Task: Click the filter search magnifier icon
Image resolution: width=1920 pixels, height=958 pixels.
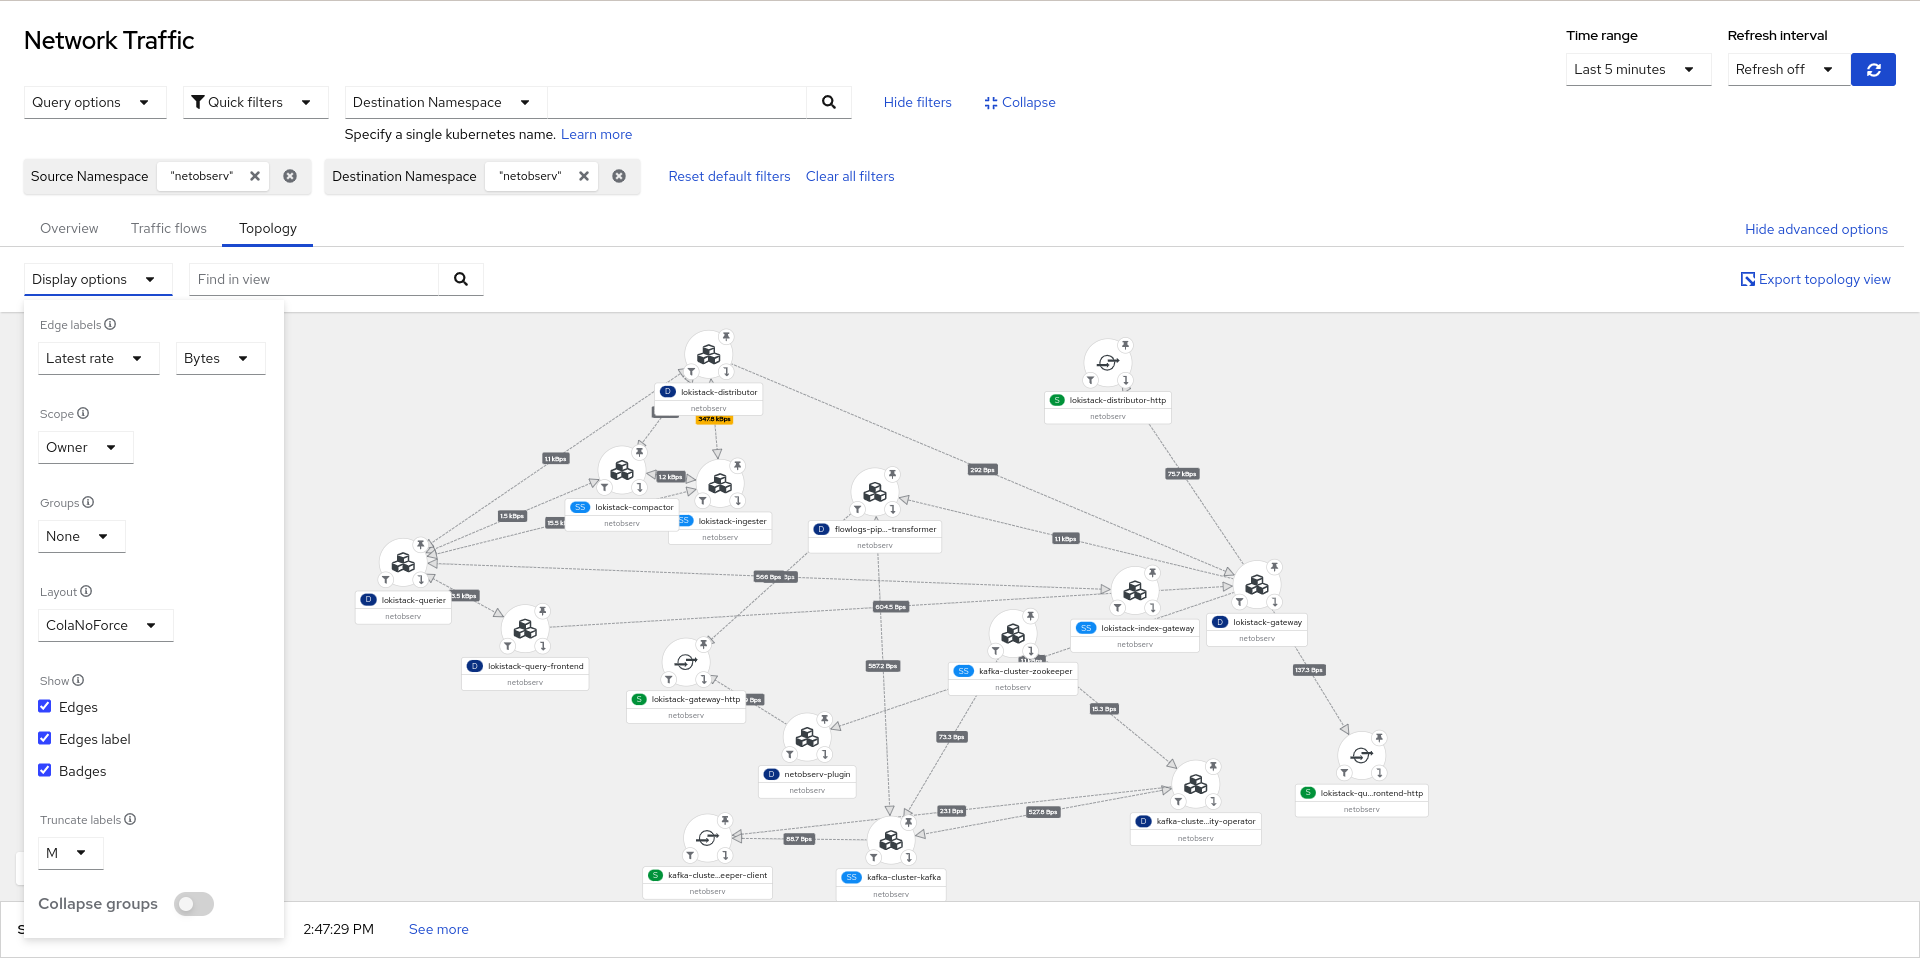Action: point(829,102)
